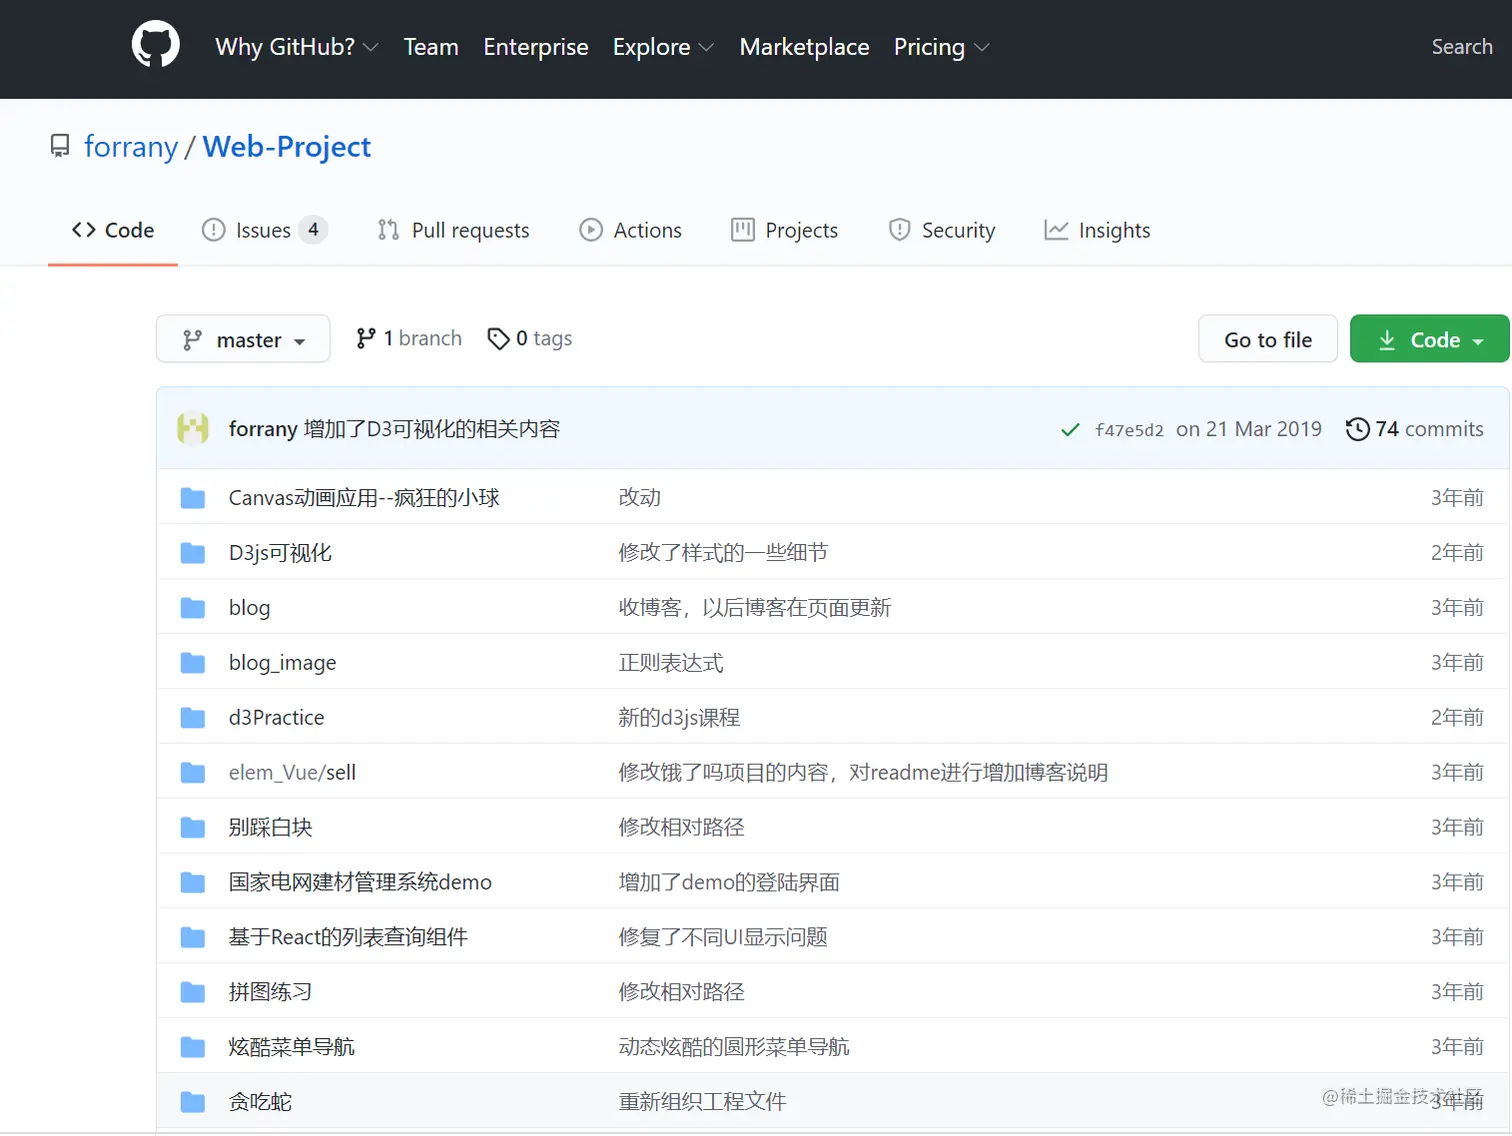Open the Projects tab
Viewport: 1512px width, 1136px height.
pyautogui.click(x=785, y=231)
